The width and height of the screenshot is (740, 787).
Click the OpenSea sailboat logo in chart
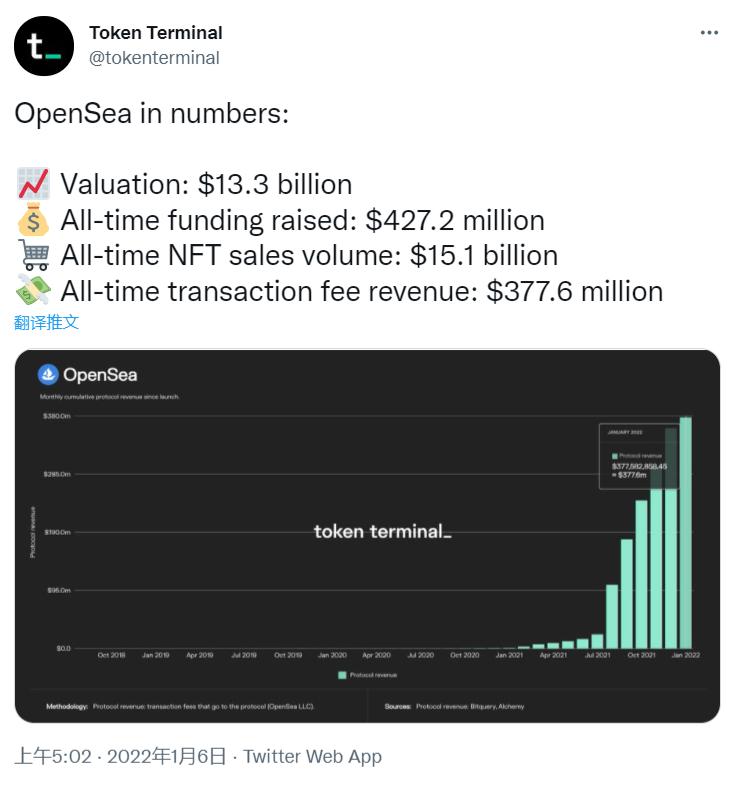tap(49, 375)
